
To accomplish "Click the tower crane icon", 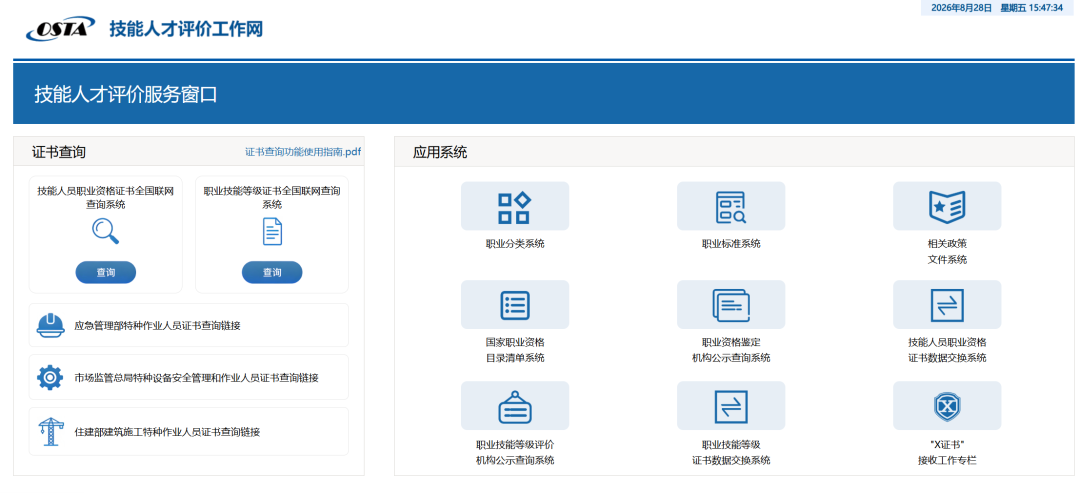I will point(50,432).
